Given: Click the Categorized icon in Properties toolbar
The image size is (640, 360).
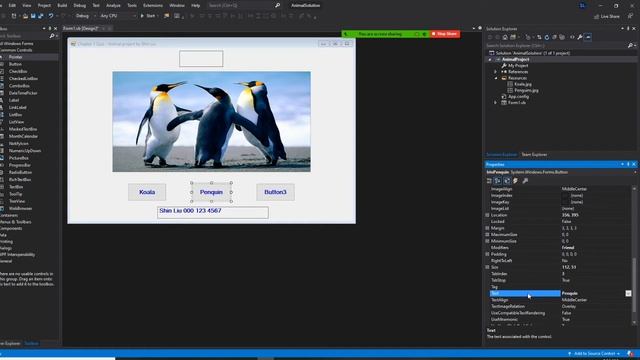Looking at the screenshot, I should pyautogui.click(x=489, y=180).
